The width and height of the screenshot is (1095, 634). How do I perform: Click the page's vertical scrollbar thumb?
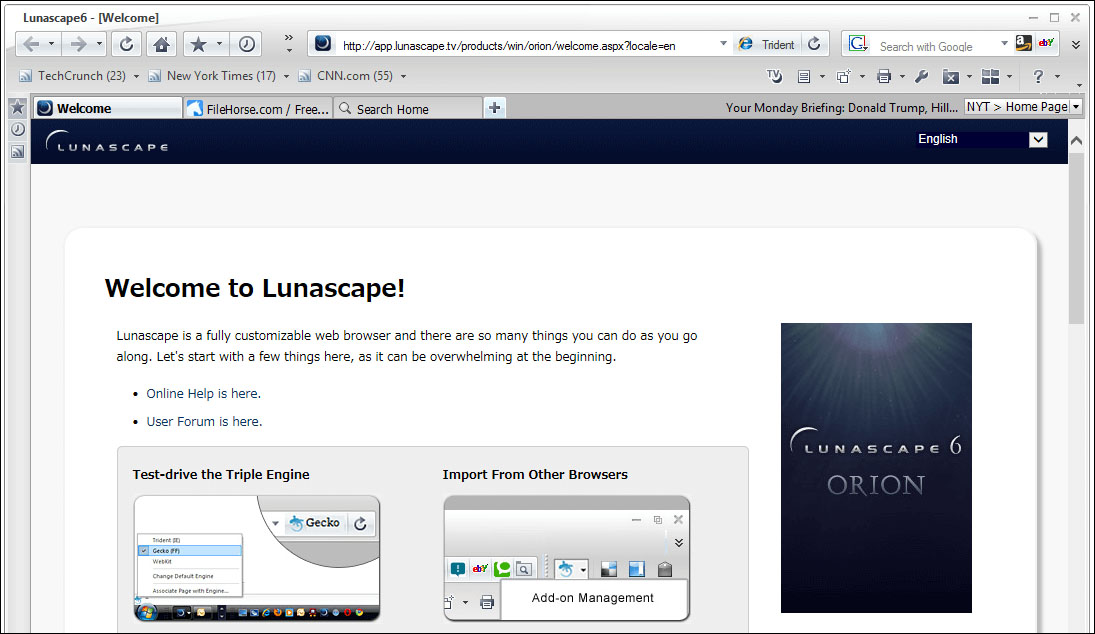[x=1076, y=239]
